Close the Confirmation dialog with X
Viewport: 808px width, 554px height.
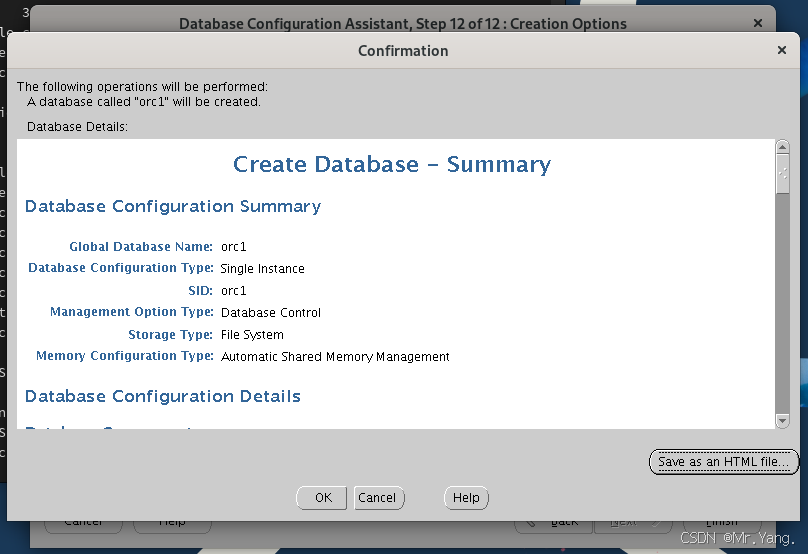point(782,50)
